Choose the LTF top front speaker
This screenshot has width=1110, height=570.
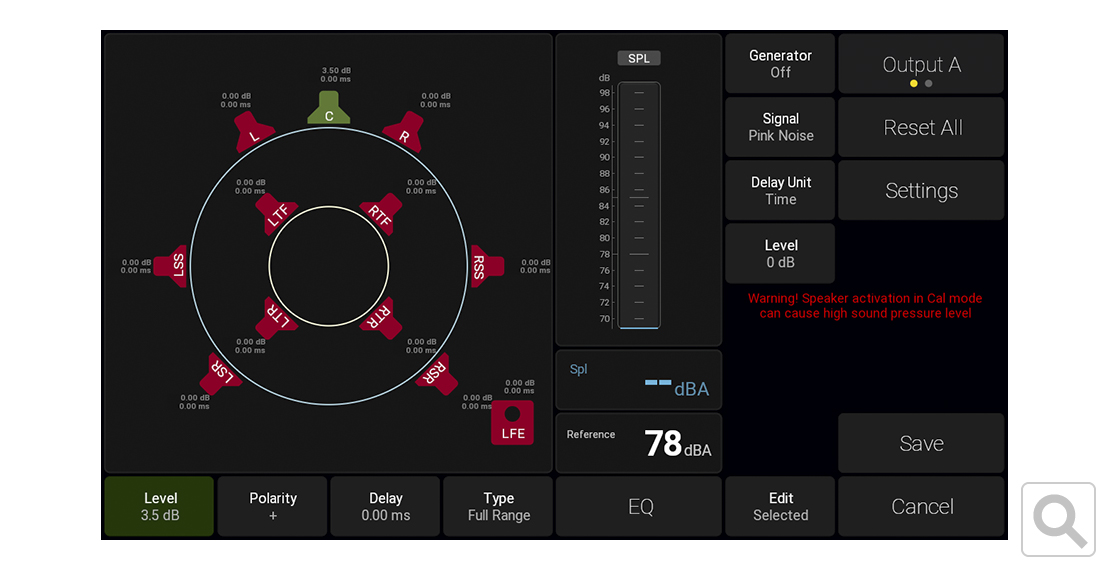pyautogui.click(x=276, y=213)
